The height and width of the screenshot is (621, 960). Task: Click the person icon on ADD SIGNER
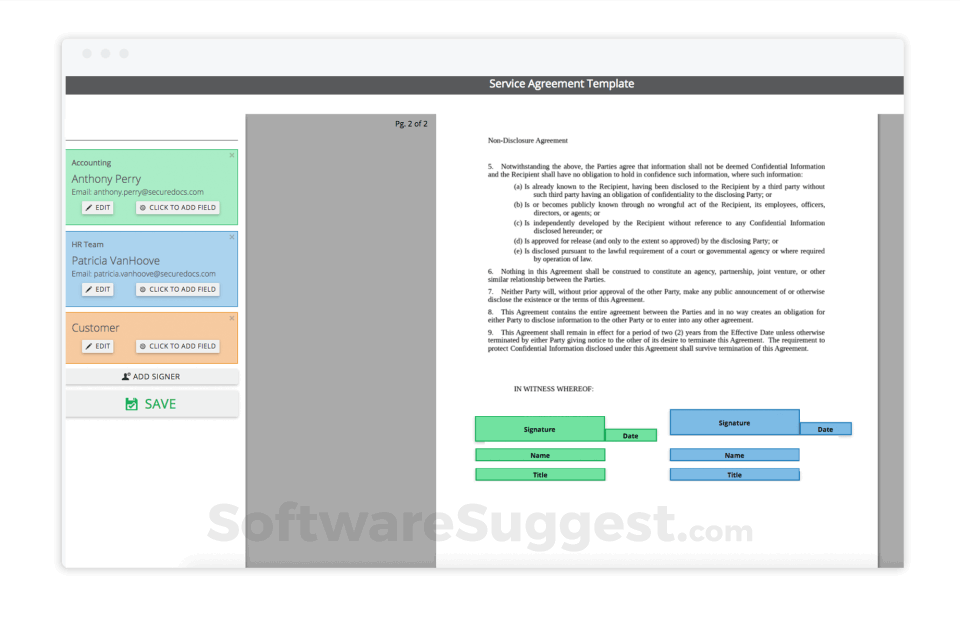click(x=124, y=377)
